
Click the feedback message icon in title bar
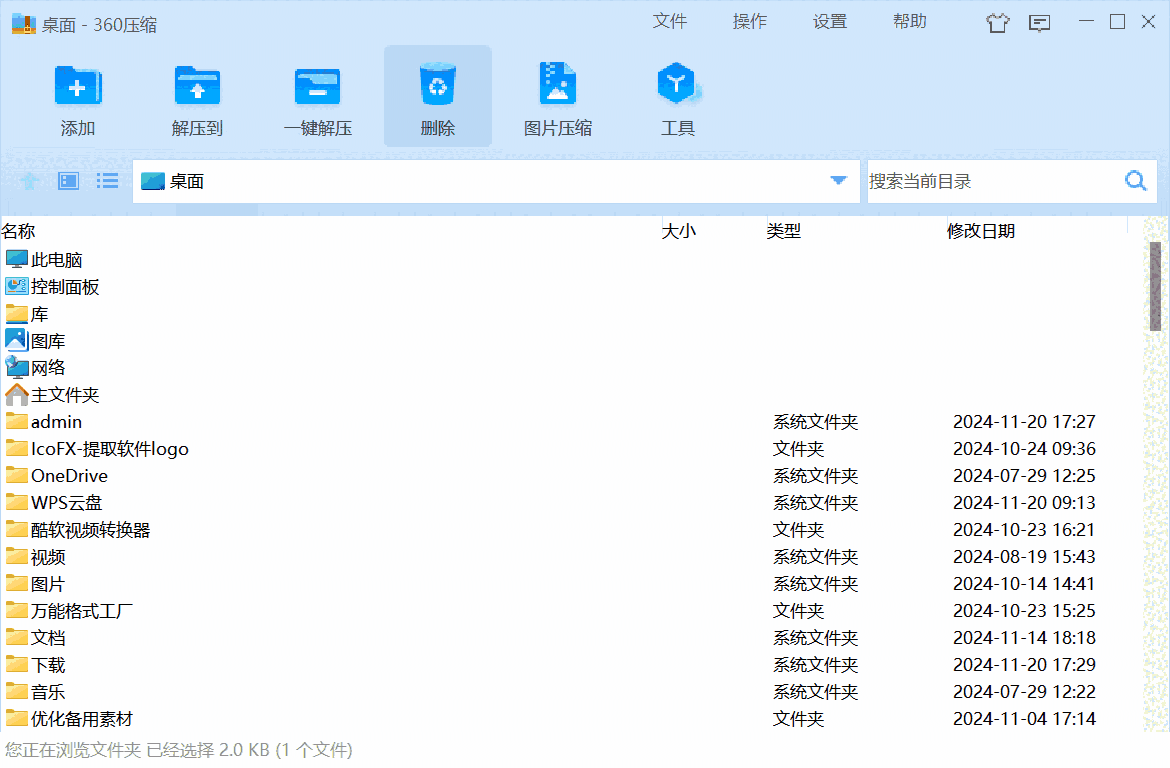point(1040,23)
